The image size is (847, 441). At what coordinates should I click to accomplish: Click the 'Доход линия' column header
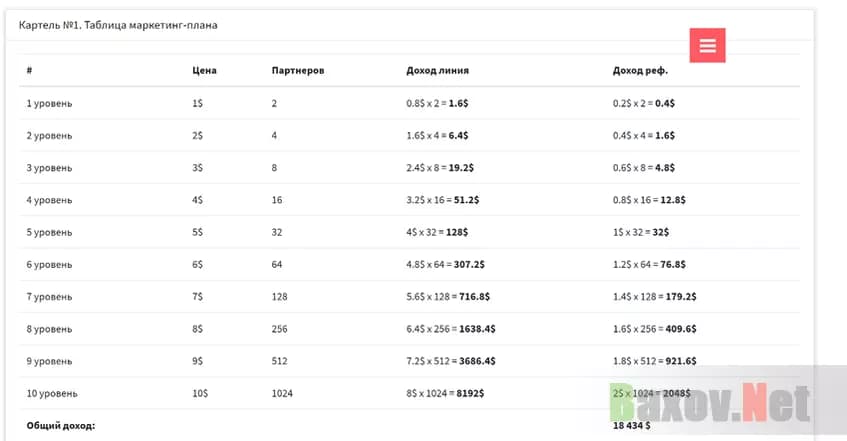[x=437, y=71]
